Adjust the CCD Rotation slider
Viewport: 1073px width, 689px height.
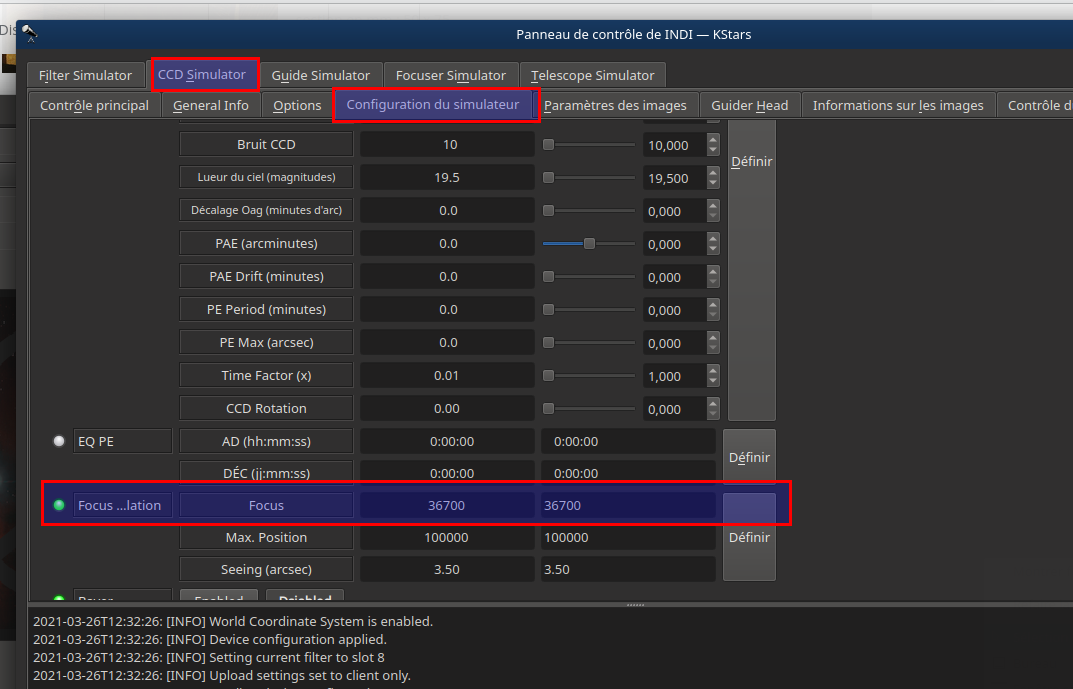click(x=589, y=408)
